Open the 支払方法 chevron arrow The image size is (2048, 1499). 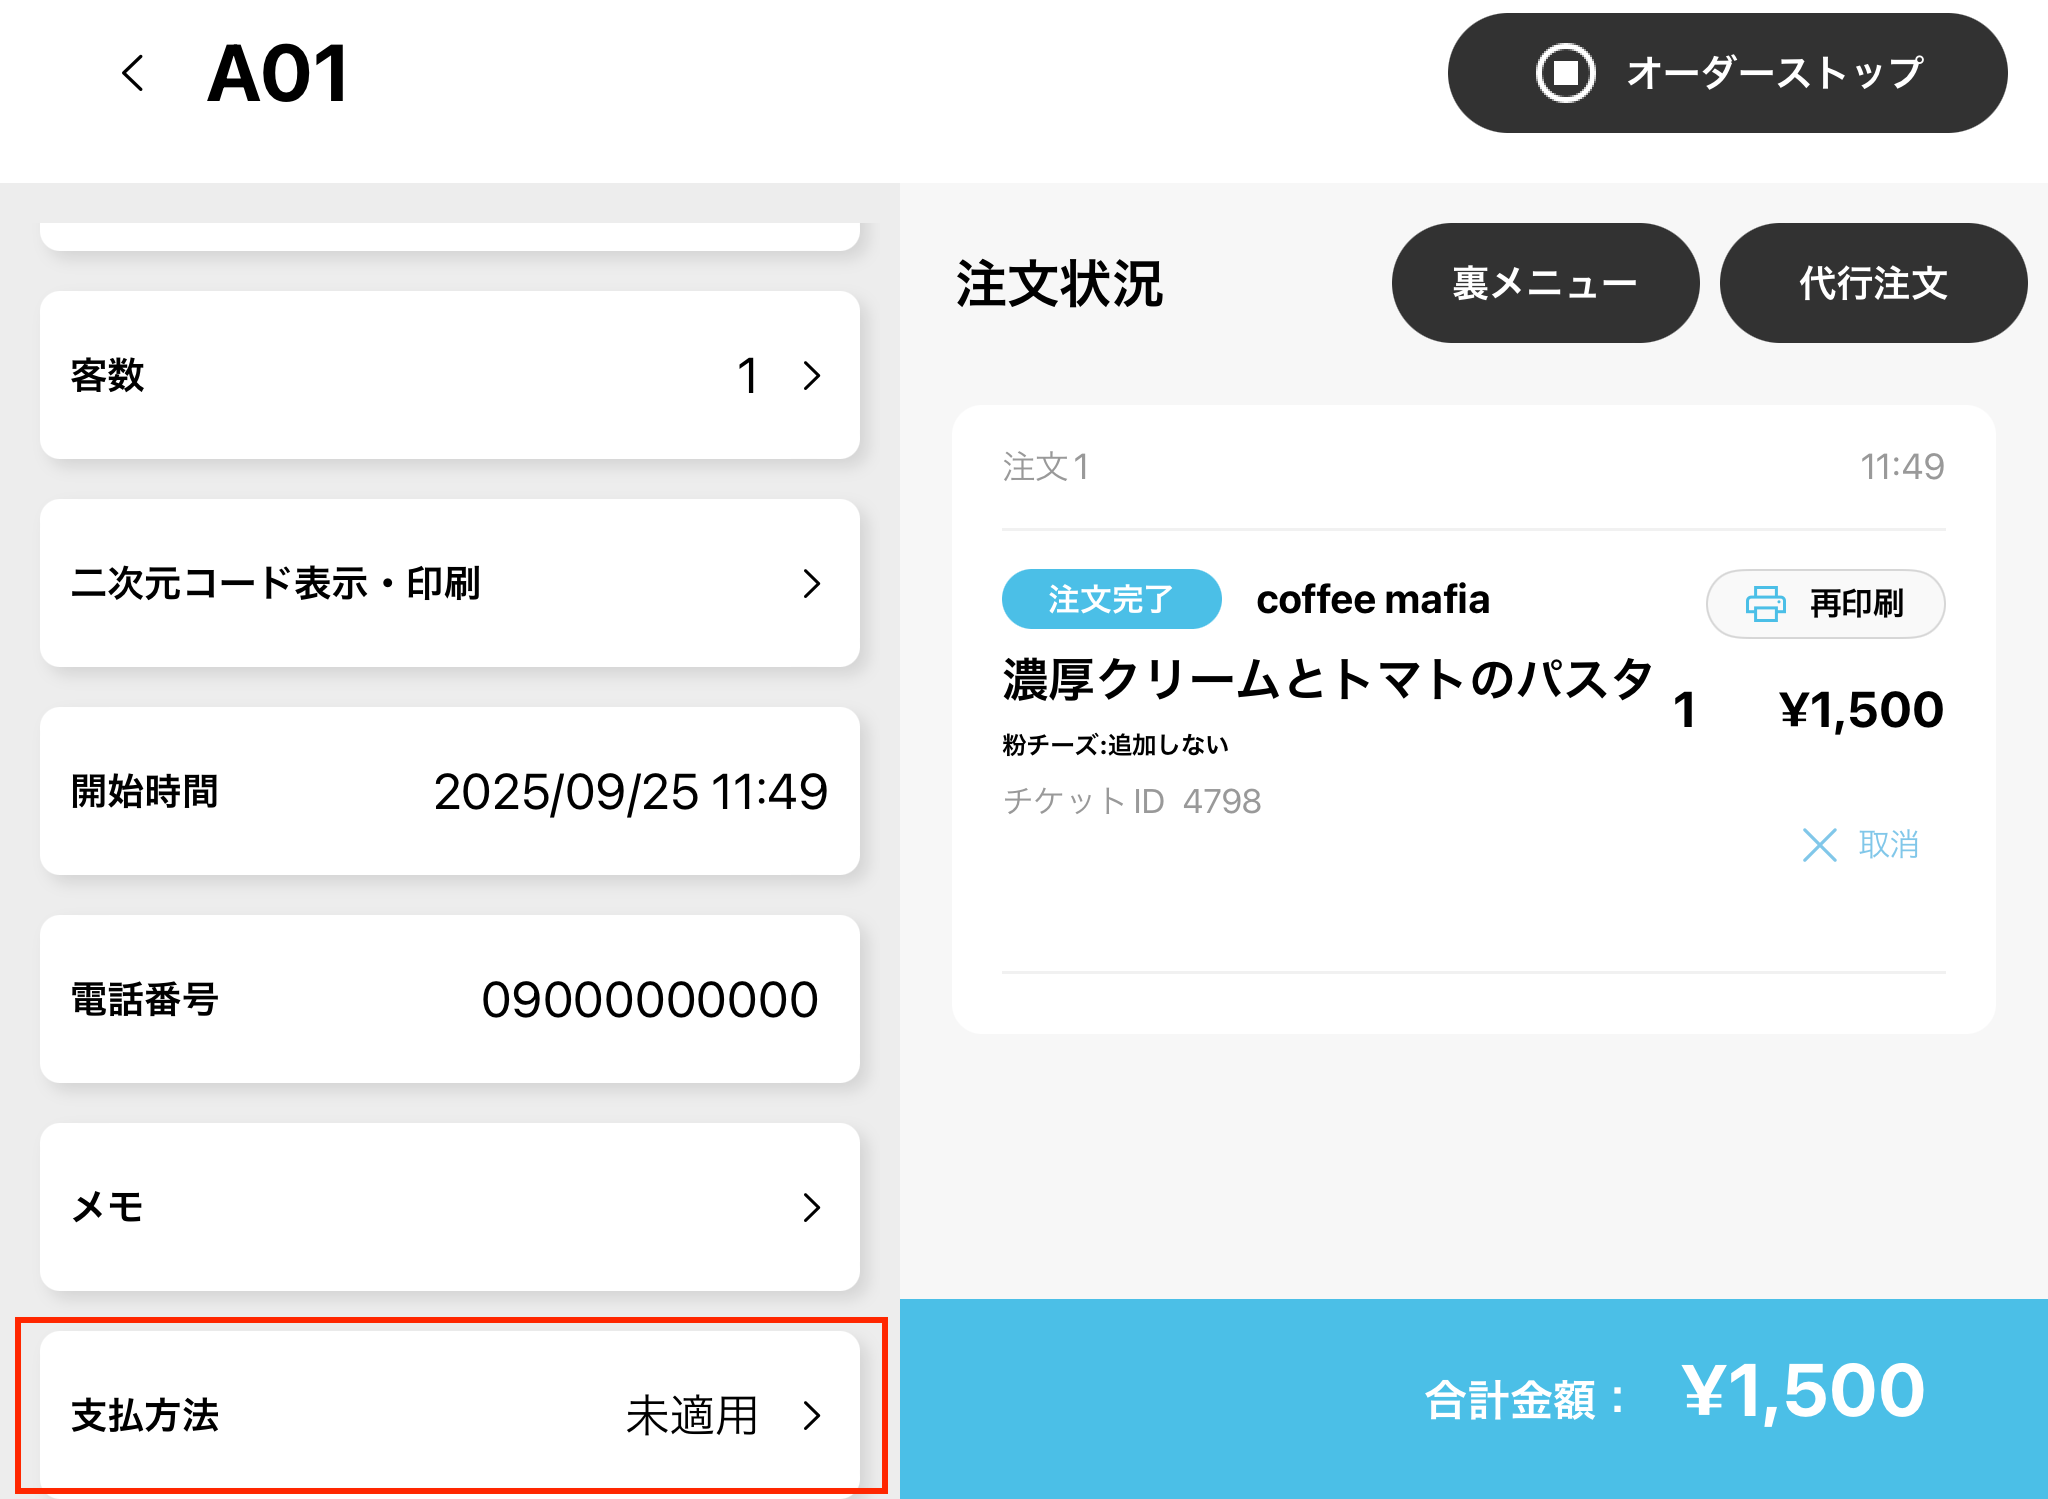(812, 1415)
